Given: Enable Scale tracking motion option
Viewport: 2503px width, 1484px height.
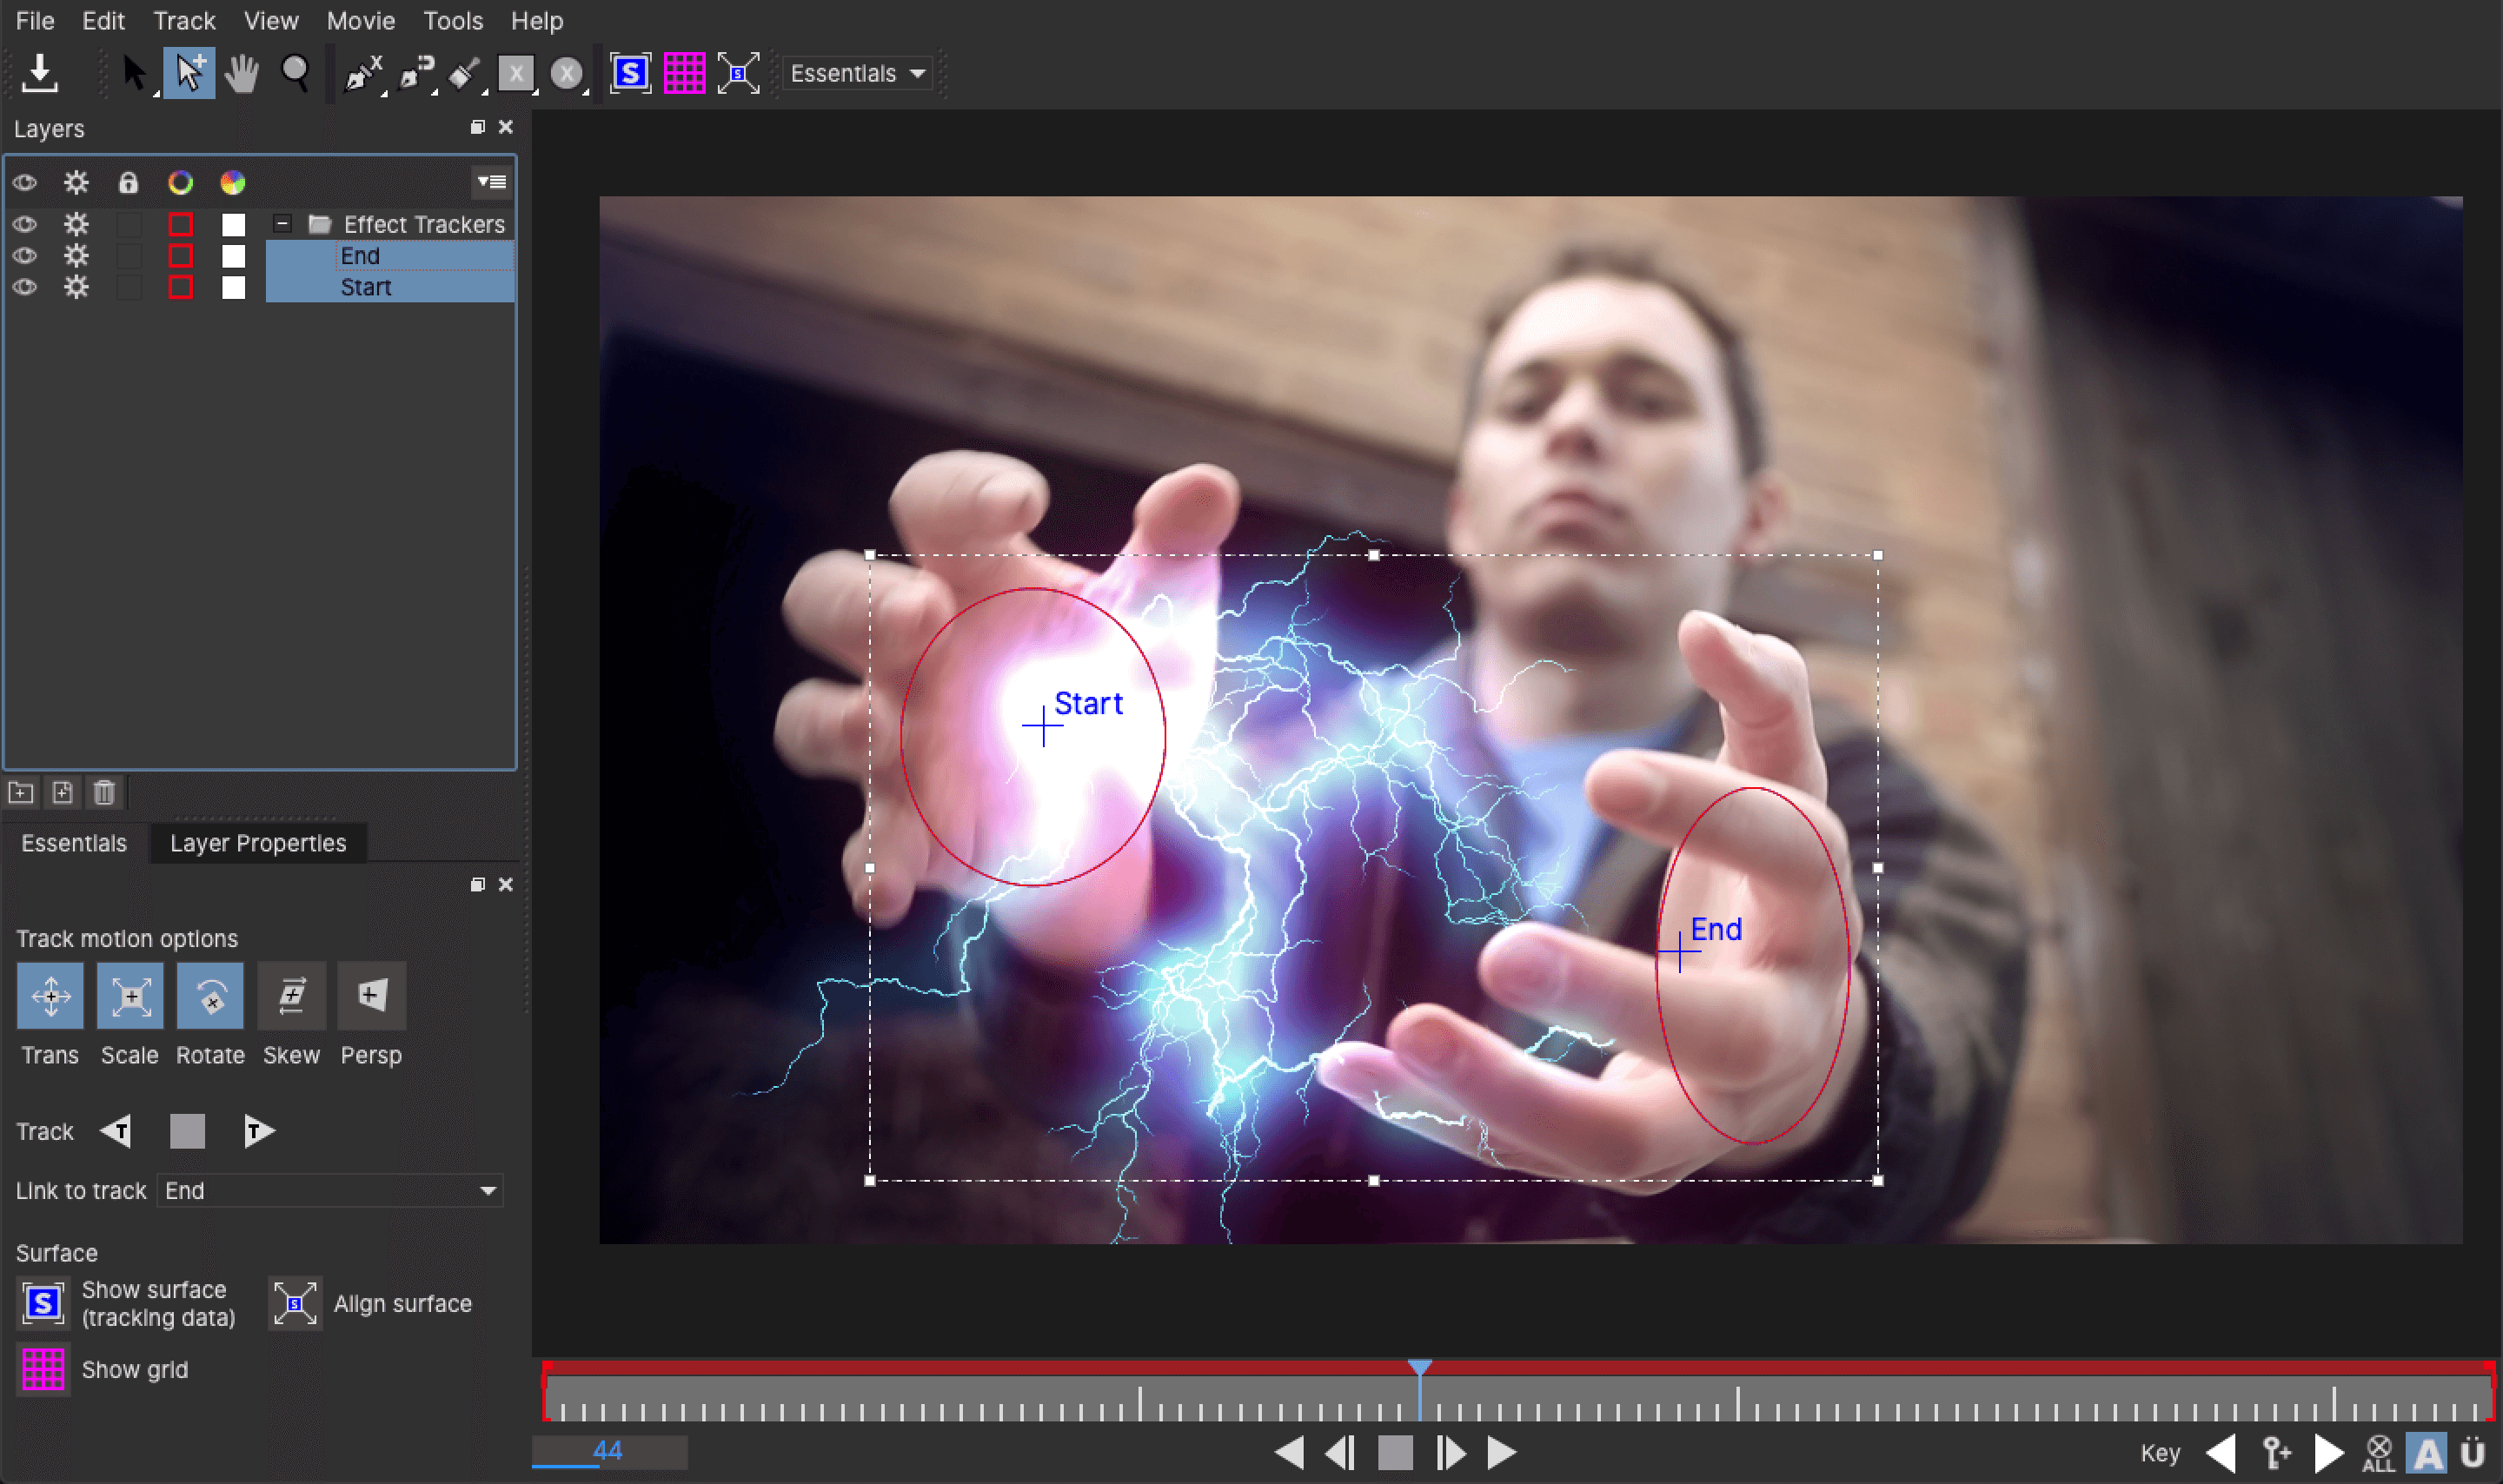Looking at the screenshot, I should (130, 997).
